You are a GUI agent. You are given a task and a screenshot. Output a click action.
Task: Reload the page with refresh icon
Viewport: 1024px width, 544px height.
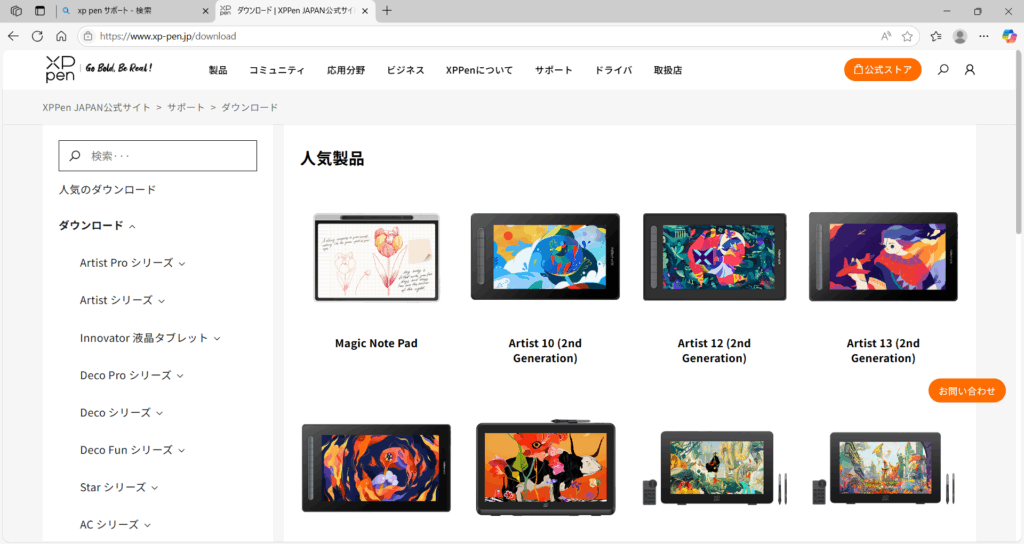(x=37, y=36)
